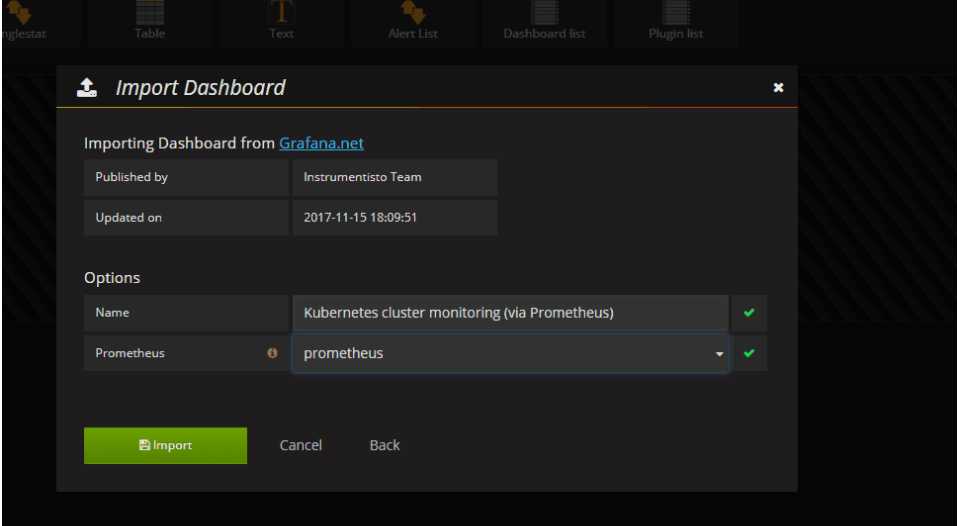The width and height of the screenshot is (958, 526).
Task: Click the green checkmark next to prometheus dropdown
Action: [749, 353]
